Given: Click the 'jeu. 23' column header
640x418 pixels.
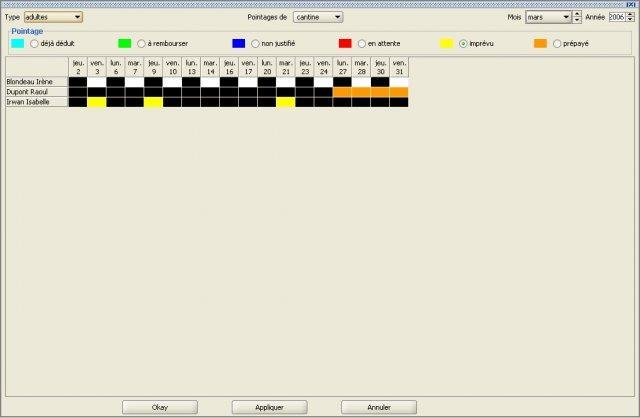Looking at the screenshot, I should 305,67.
